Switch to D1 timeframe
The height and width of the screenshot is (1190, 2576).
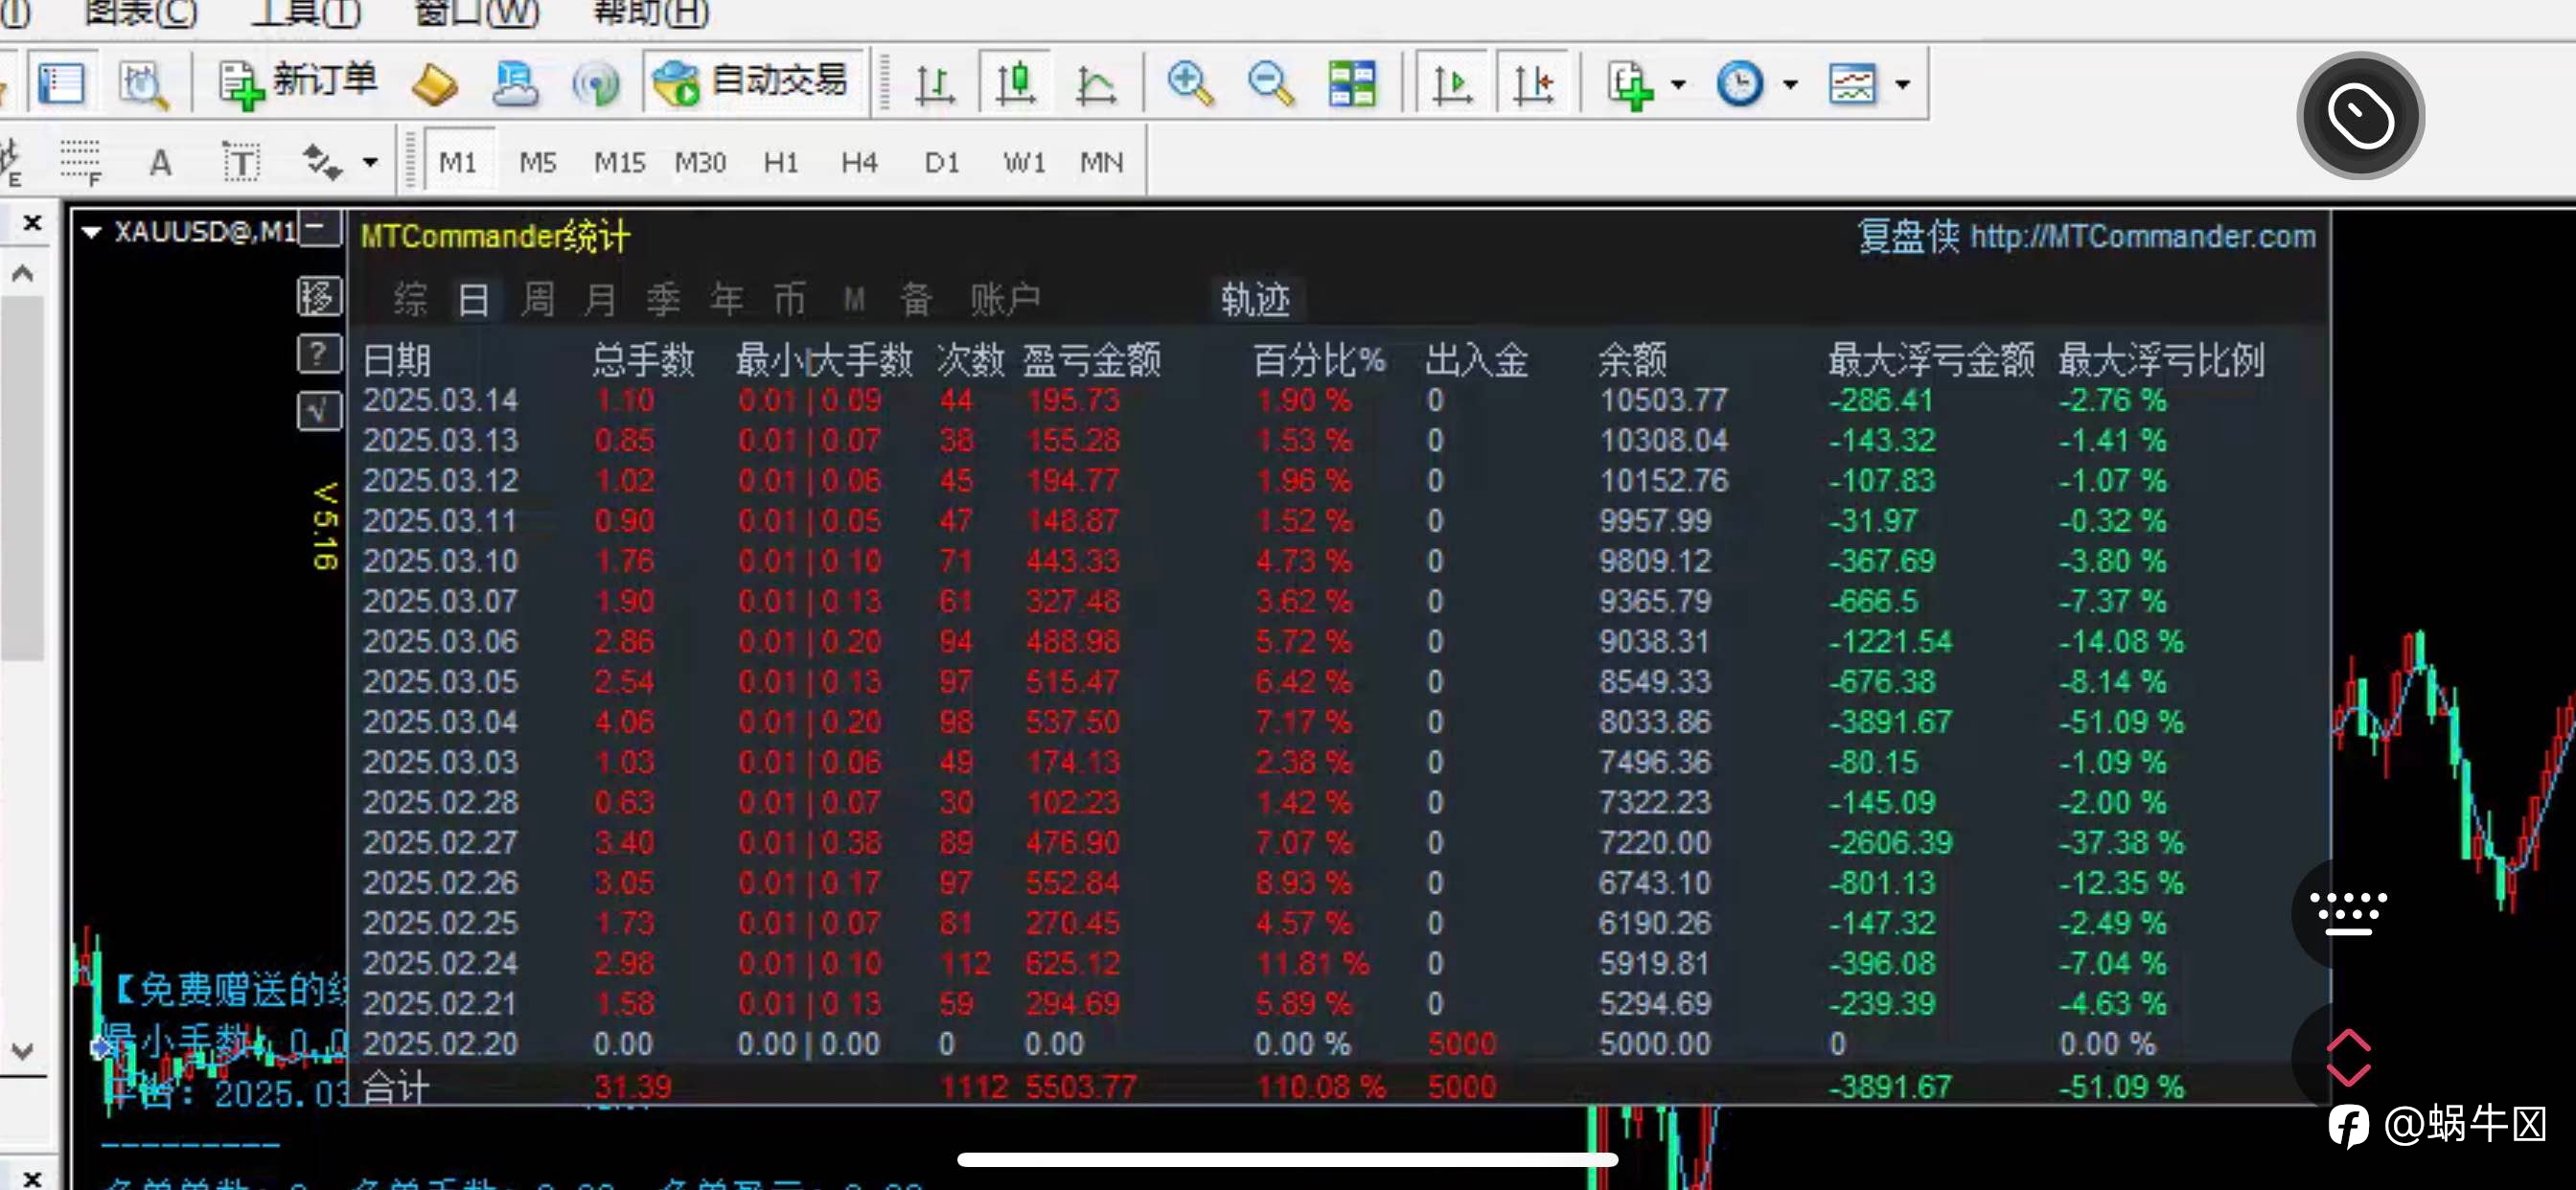(x=941, y=162)
